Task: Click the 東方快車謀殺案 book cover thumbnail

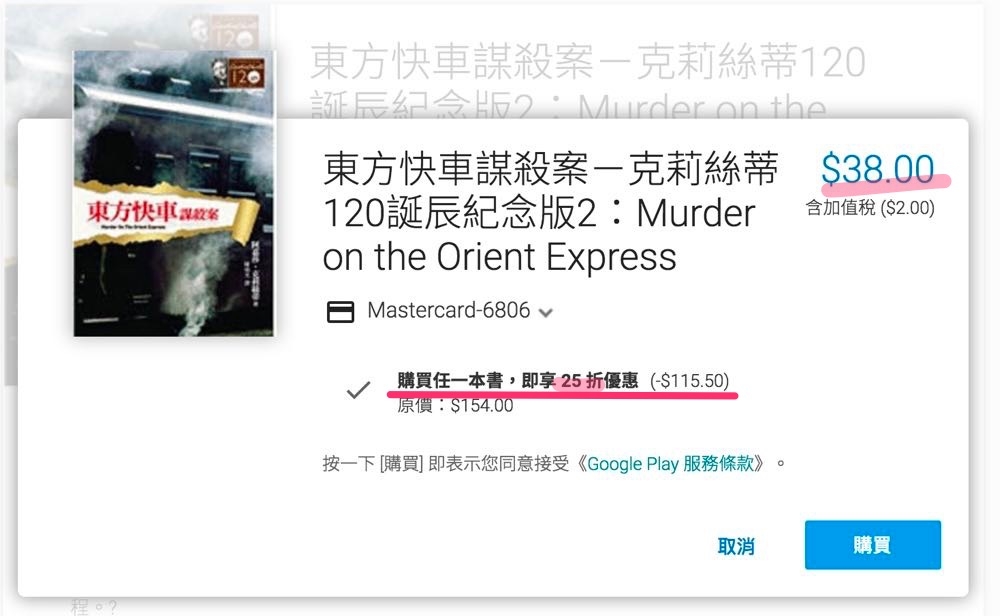Action: (174, 194)
